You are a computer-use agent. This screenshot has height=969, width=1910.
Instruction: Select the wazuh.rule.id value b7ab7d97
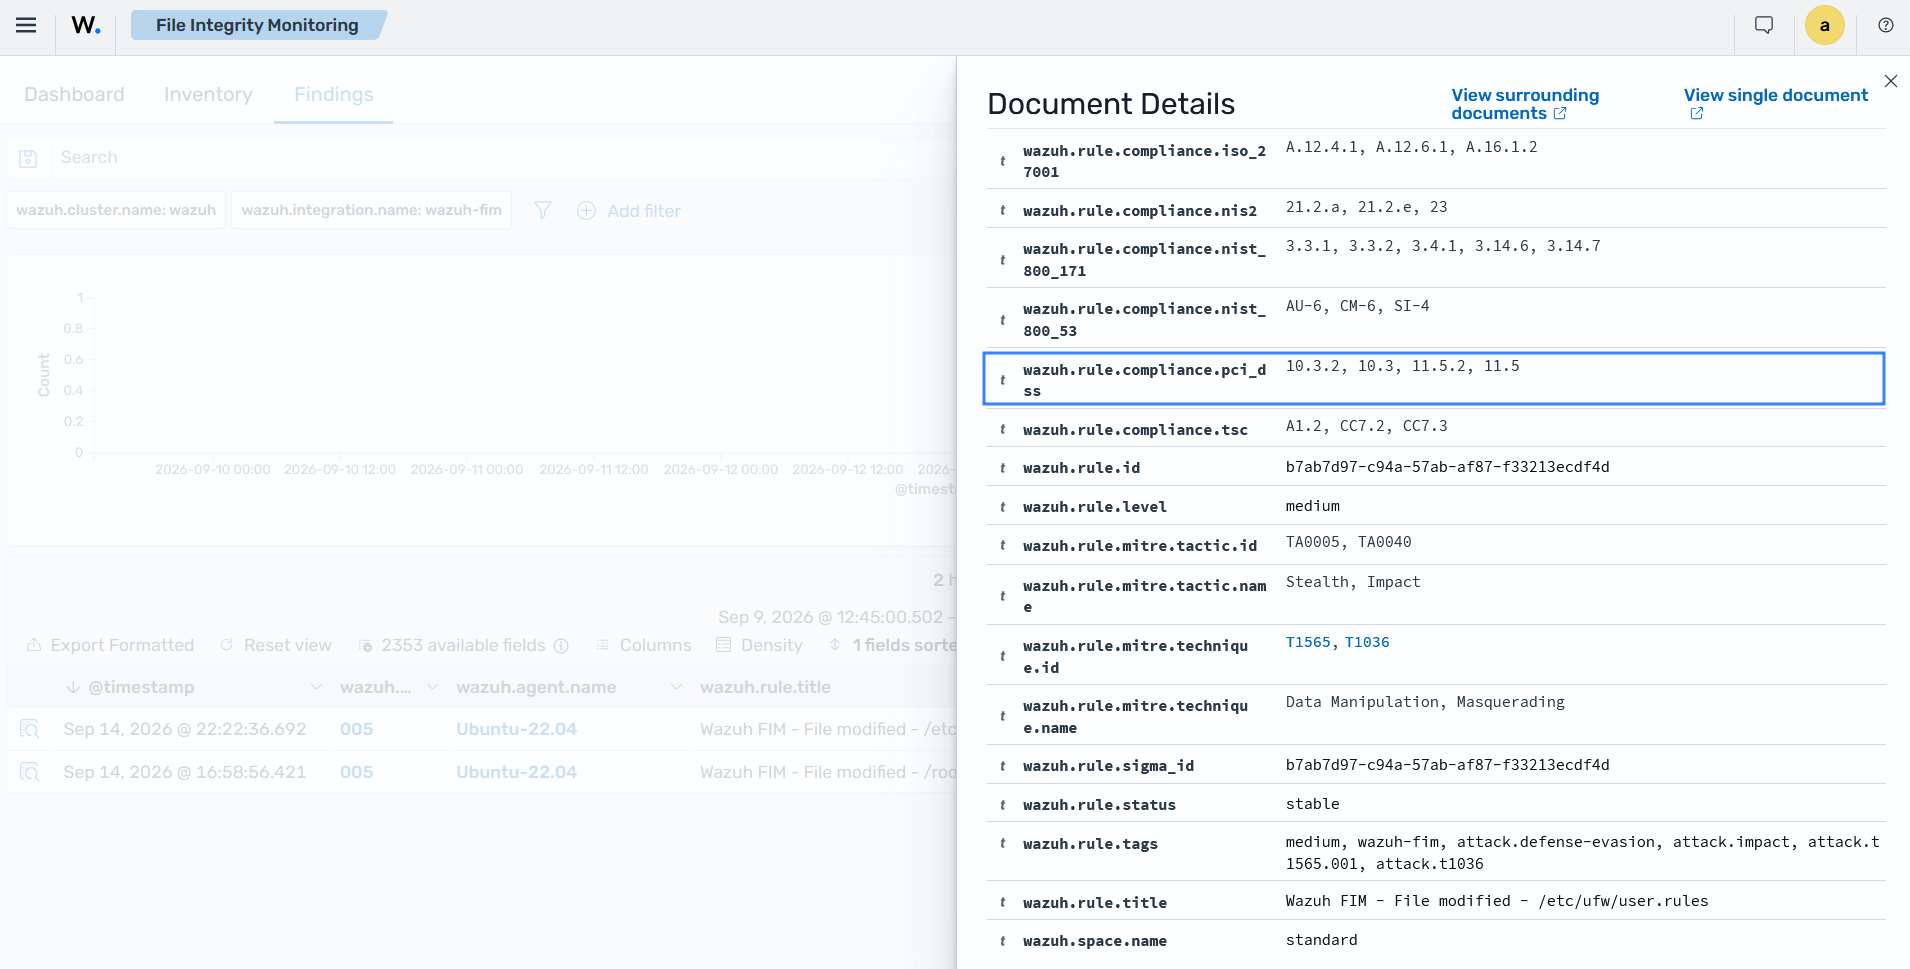click(x=1447, y=467)
